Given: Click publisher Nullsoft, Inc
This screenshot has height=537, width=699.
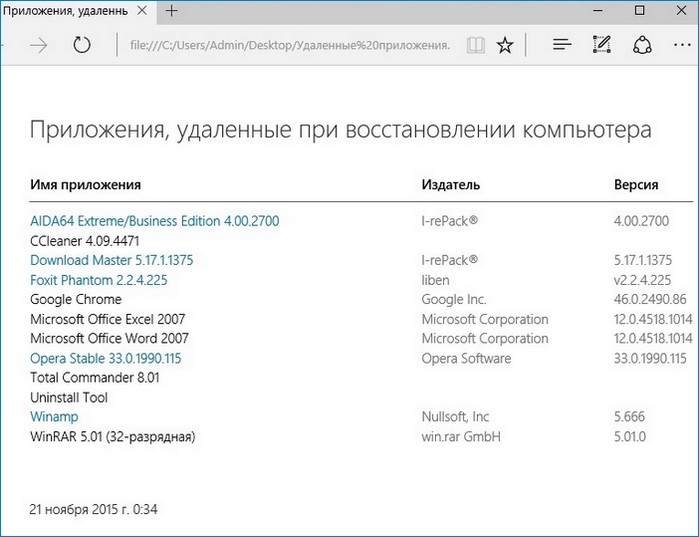Looking at the screenshot, I should click(x=455, y=417).
